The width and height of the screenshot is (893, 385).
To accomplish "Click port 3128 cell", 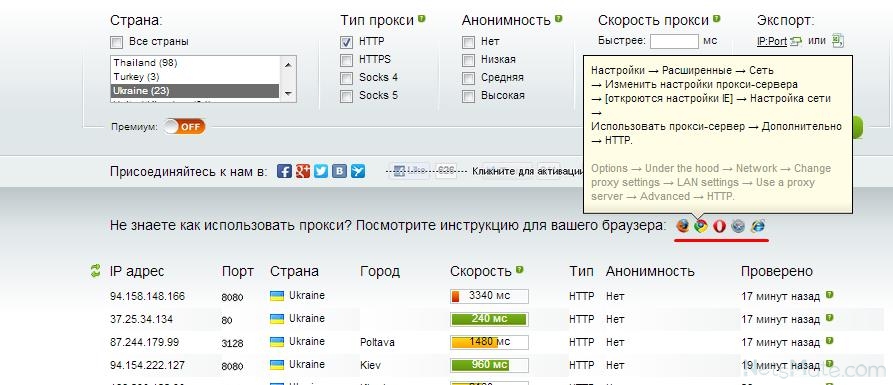I will point(232,343).
